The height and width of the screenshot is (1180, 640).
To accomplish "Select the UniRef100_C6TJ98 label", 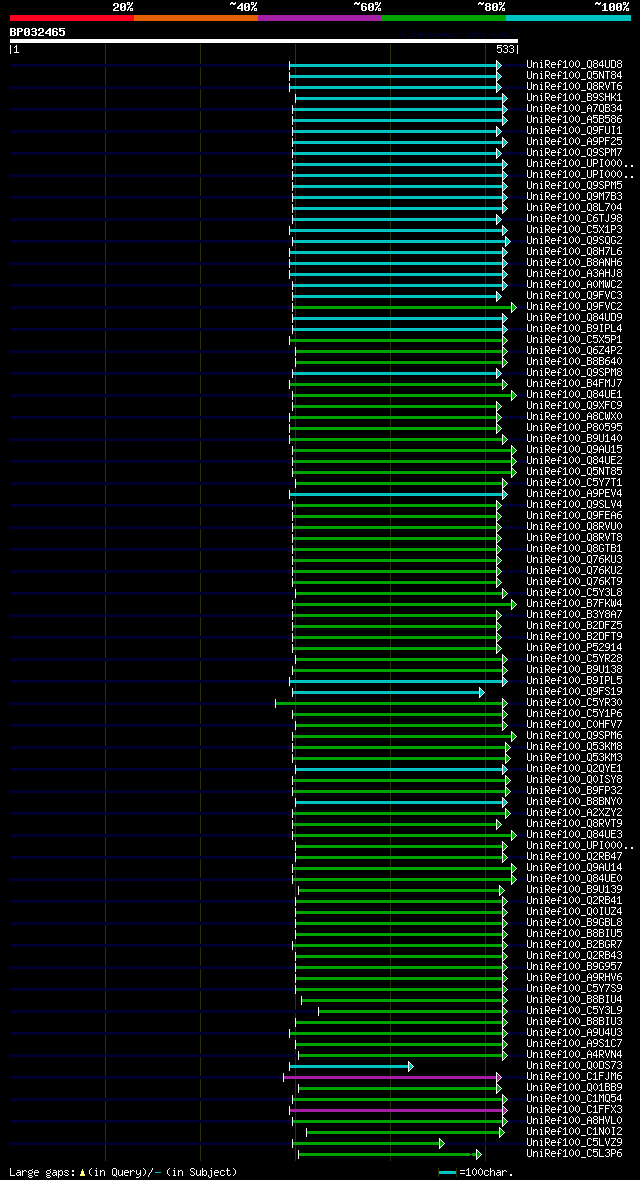I will pyautogui.click(x=574, y=218).
